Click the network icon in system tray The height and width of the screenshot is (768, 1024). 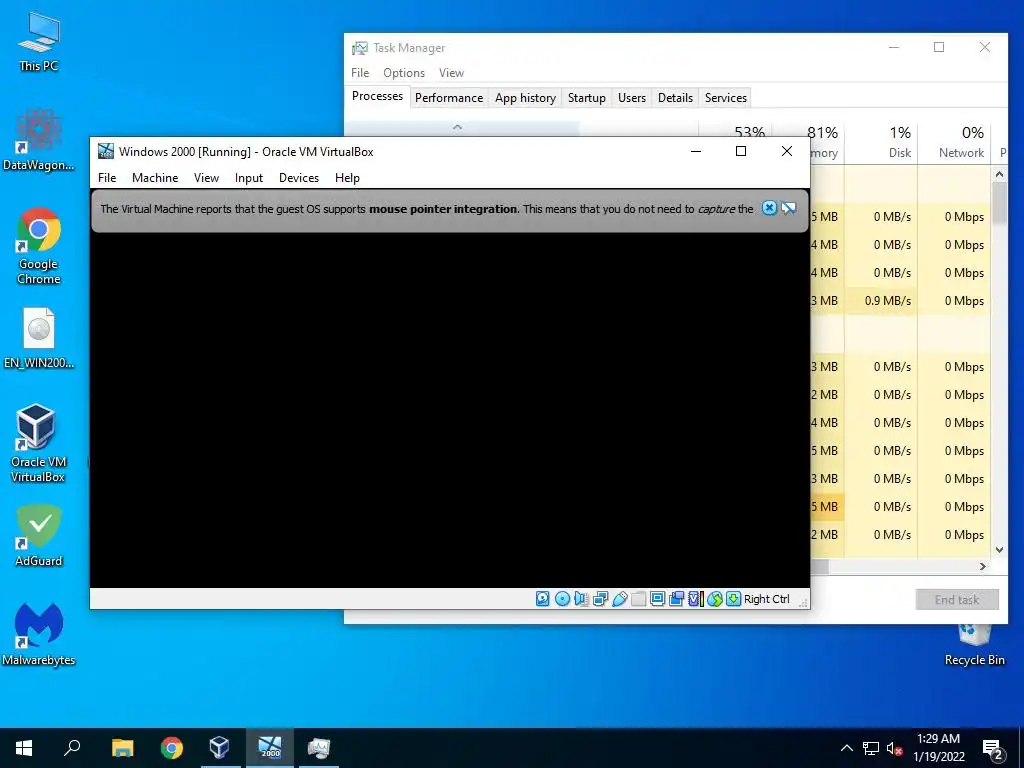871,748
